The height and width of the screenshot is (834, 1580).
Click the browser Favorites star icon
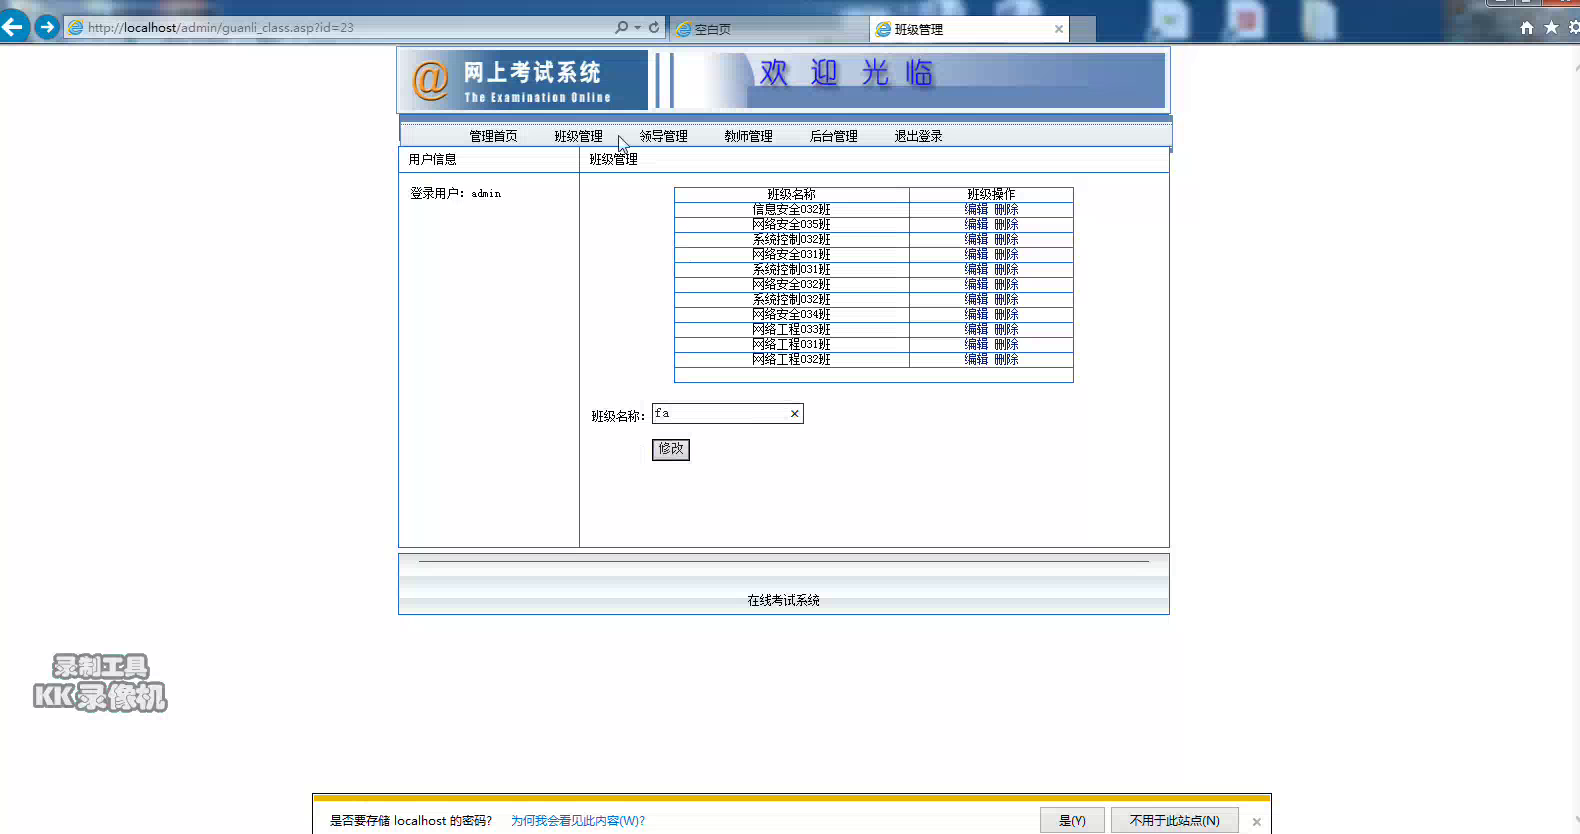point(1551,27)
